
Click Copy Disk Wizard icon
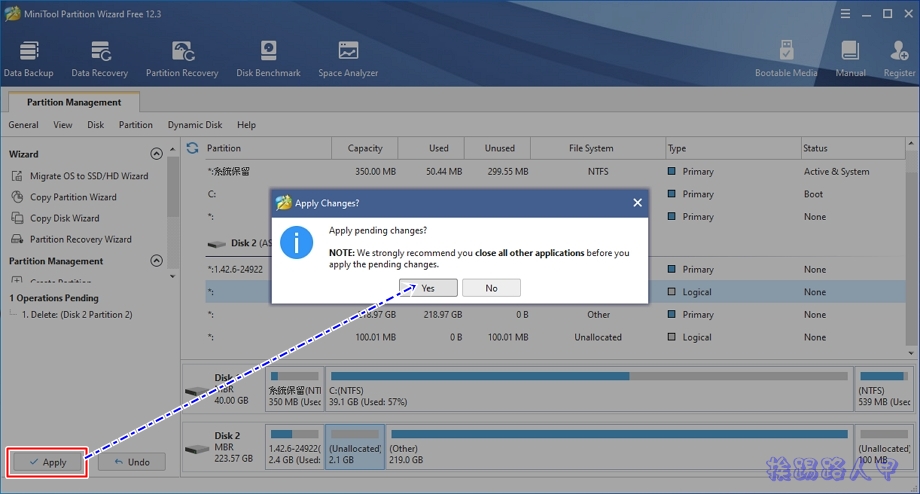(x=18, y=218)
